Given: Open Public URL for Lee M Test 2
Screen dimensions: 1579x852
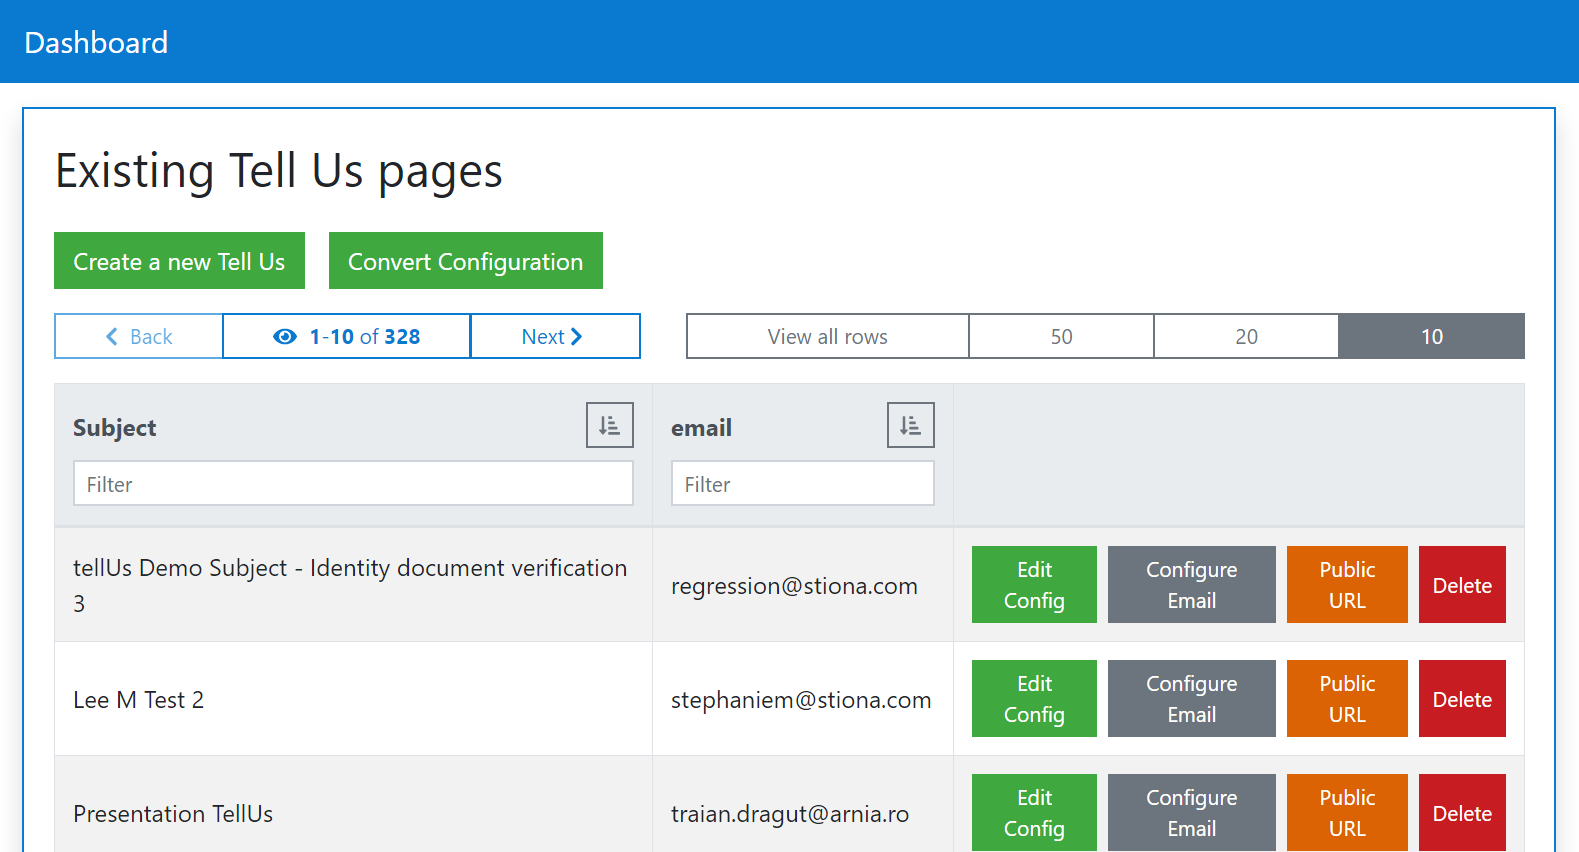Looking at the screenshot, I should [1346, 699].
